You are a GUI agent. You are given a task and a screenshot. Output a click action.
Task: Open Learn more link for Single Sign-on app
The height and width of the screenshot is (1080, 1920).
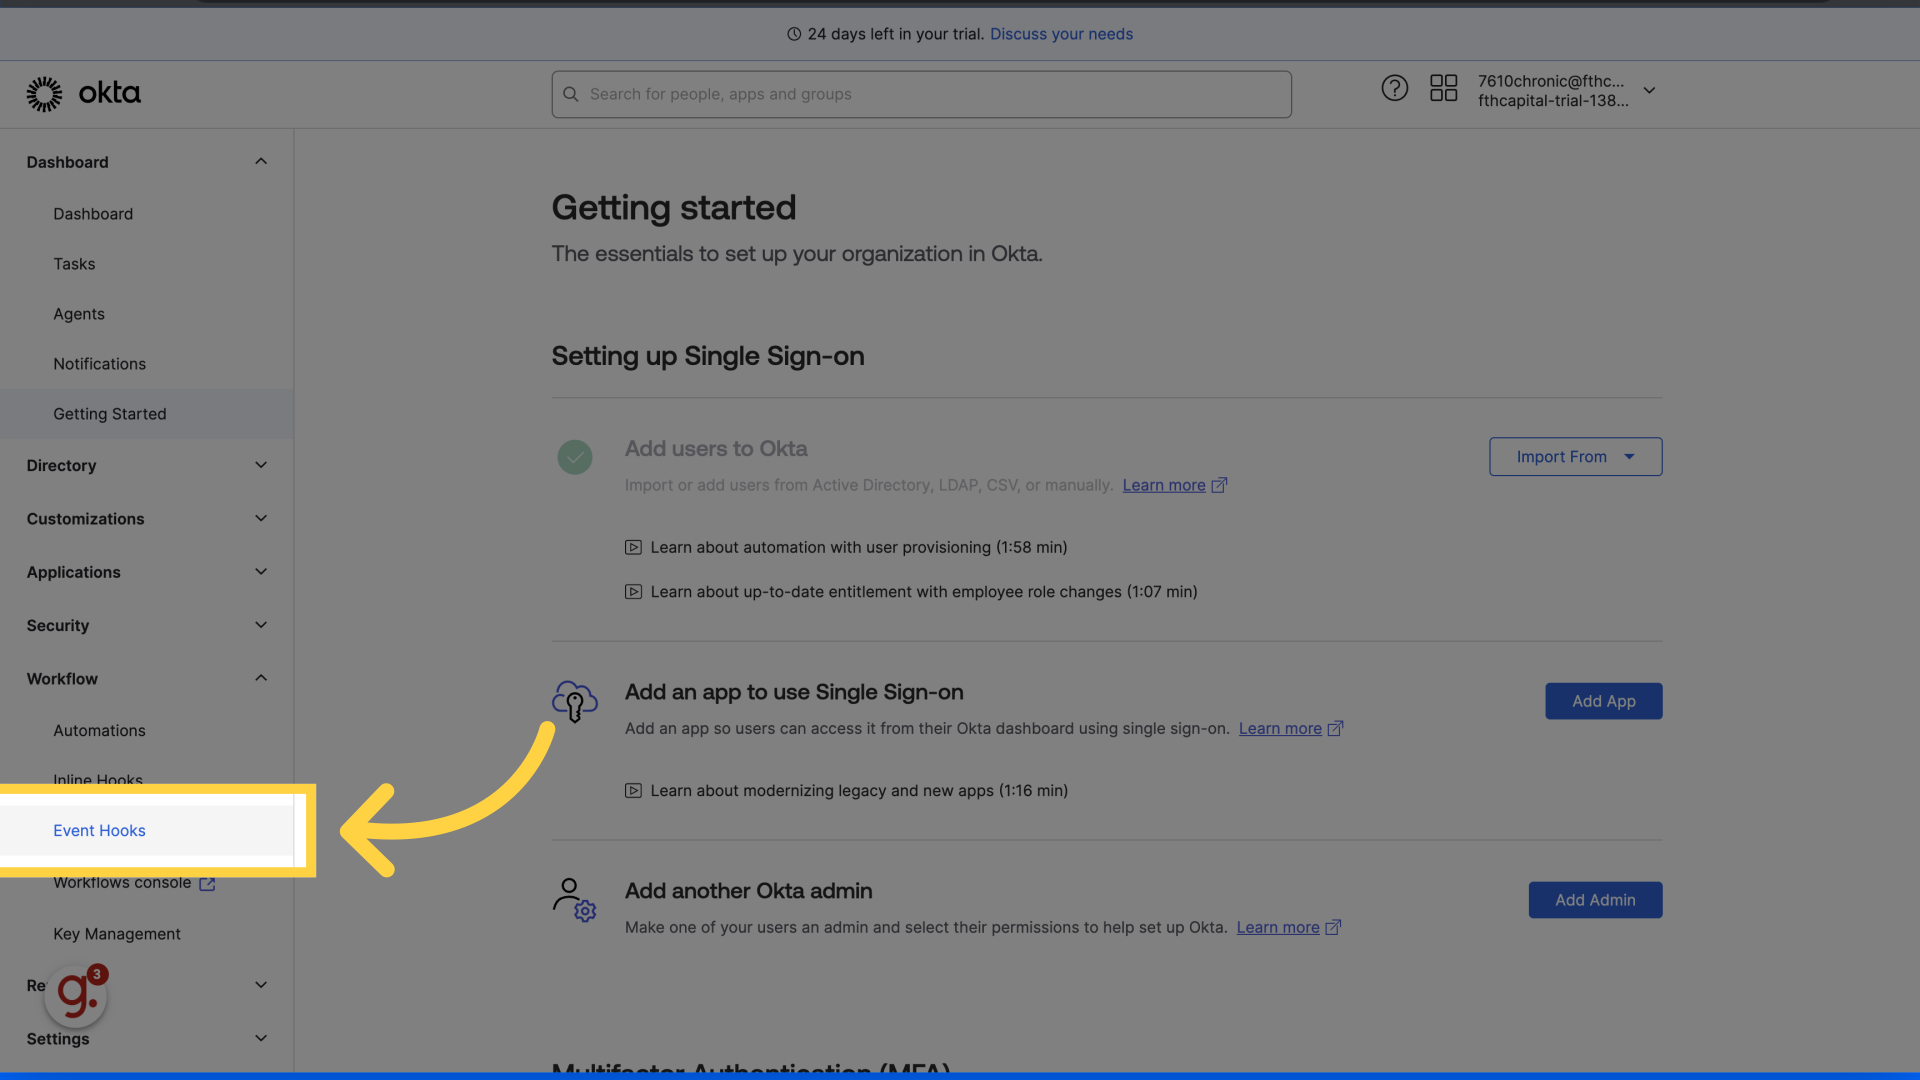(x=1280, y=729)
